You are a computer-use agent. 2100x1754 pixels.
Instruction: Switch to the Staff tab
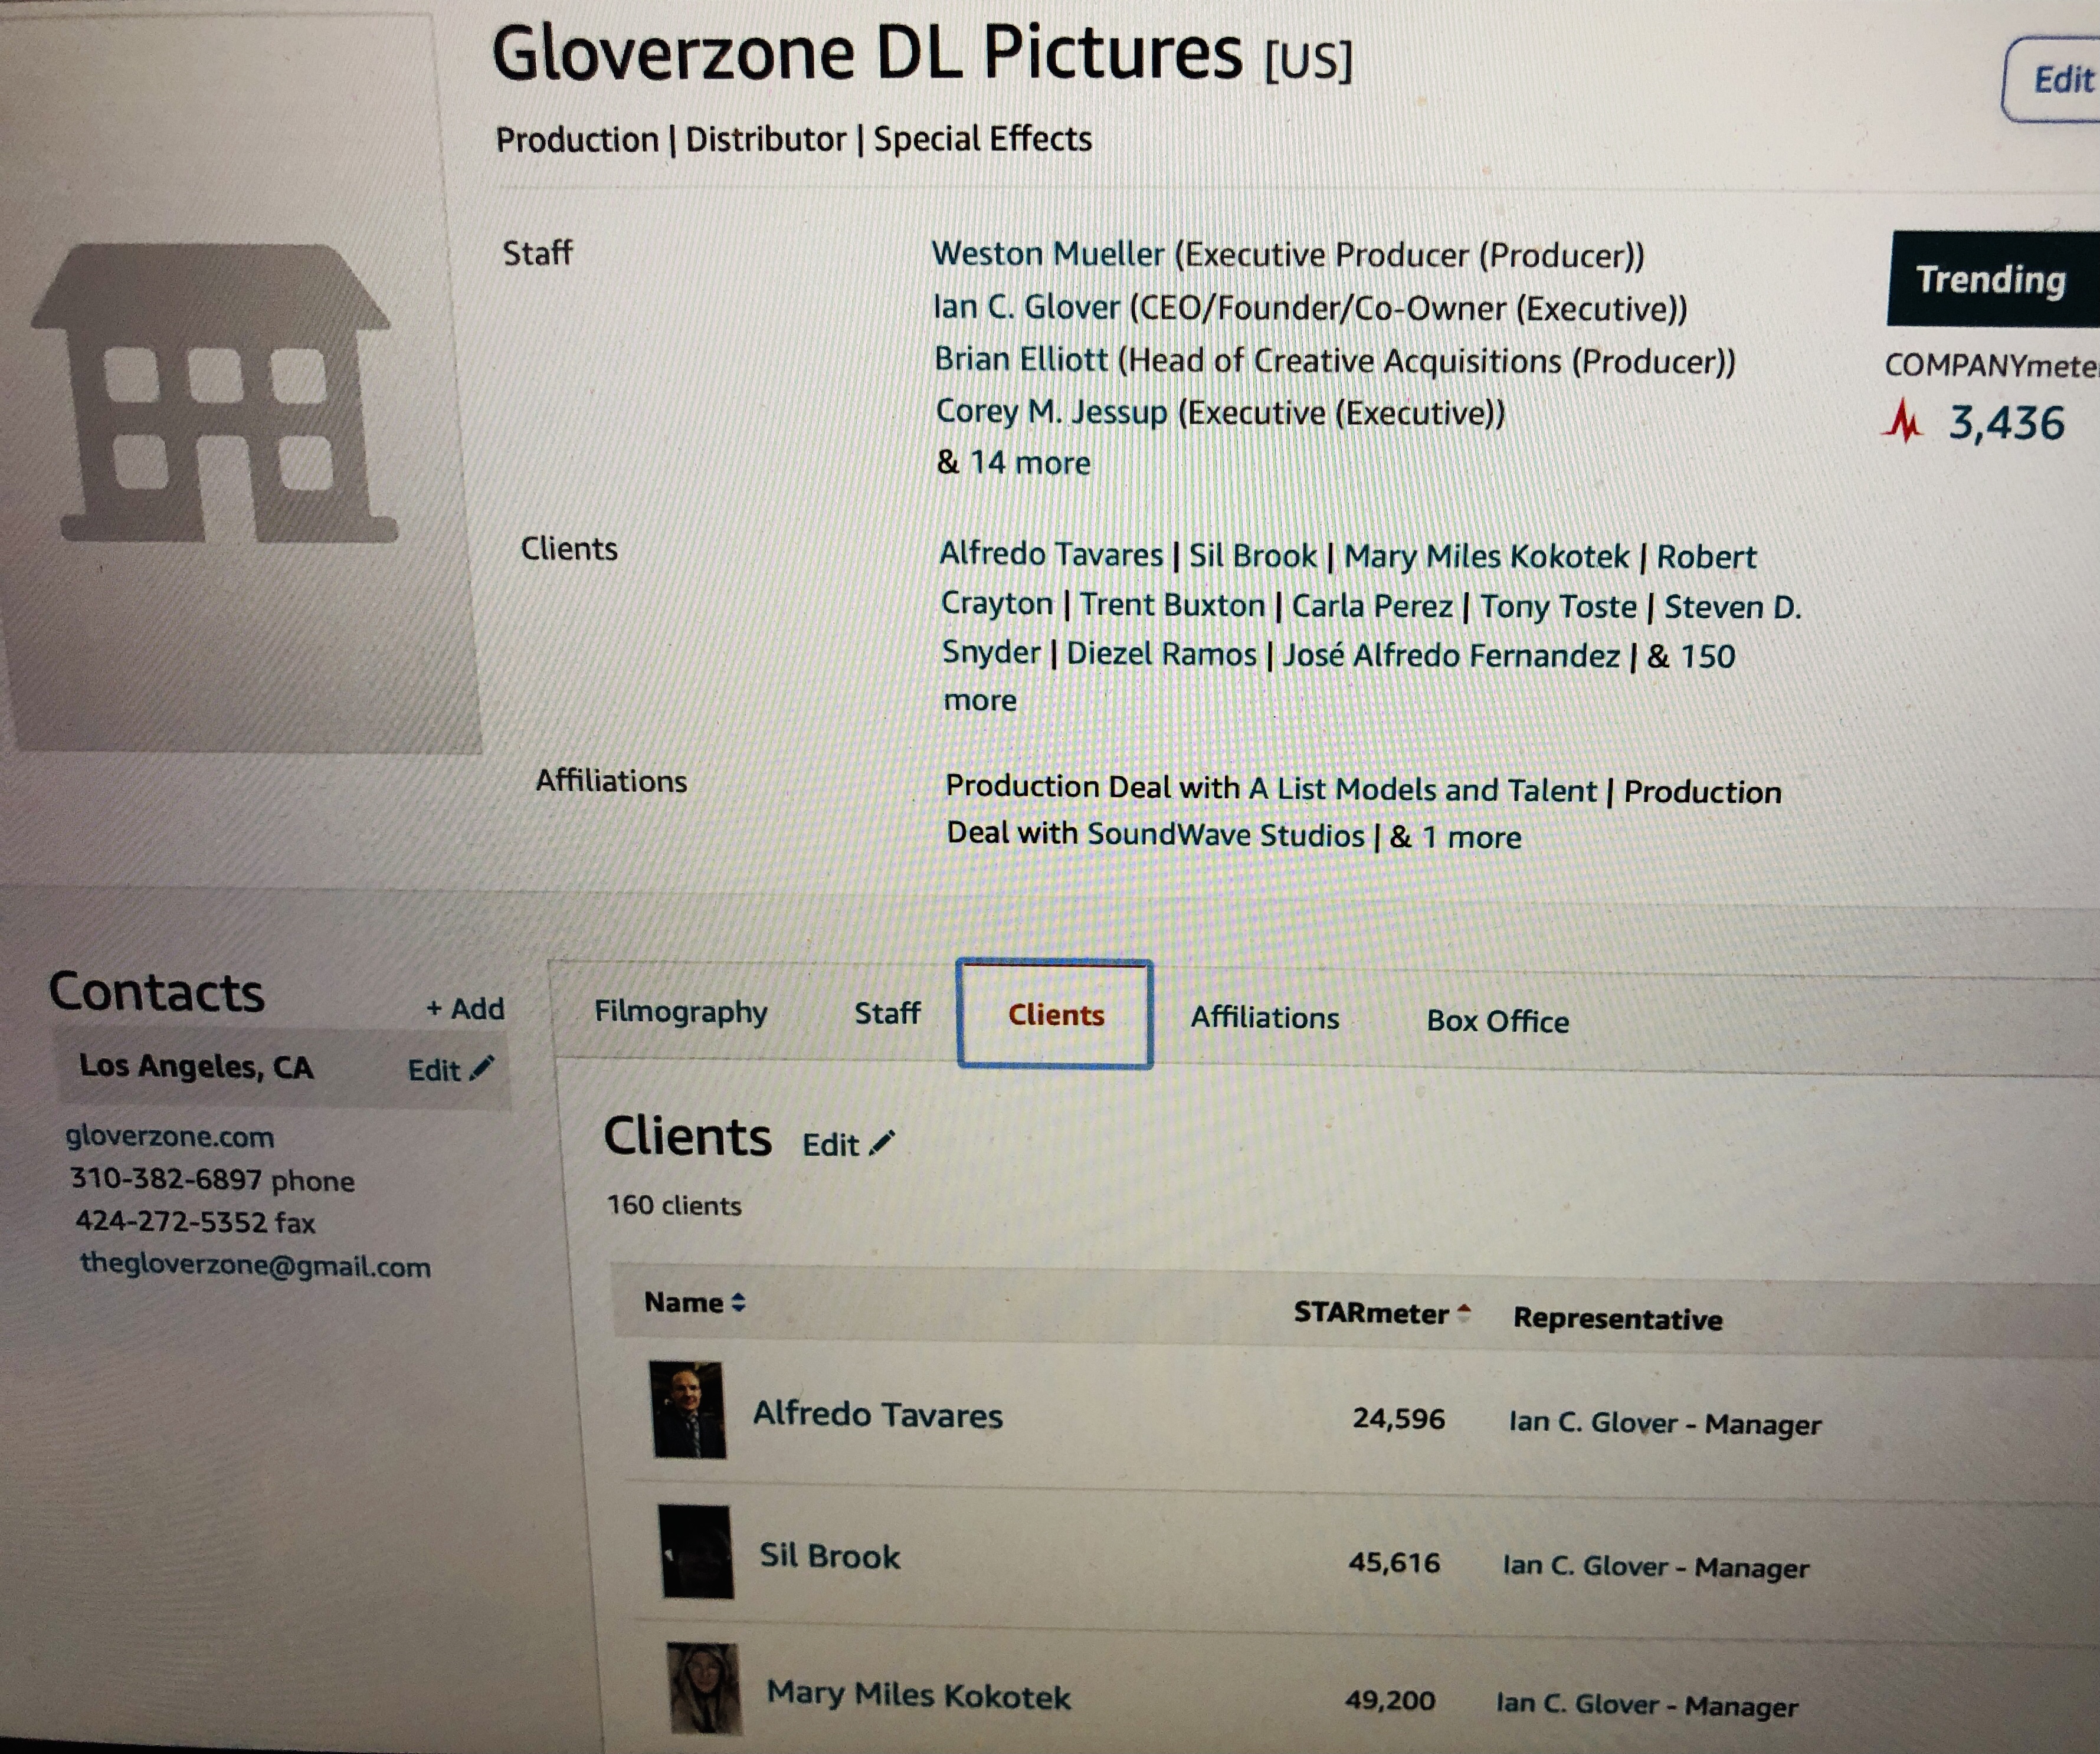click(x=887, y=1013)
